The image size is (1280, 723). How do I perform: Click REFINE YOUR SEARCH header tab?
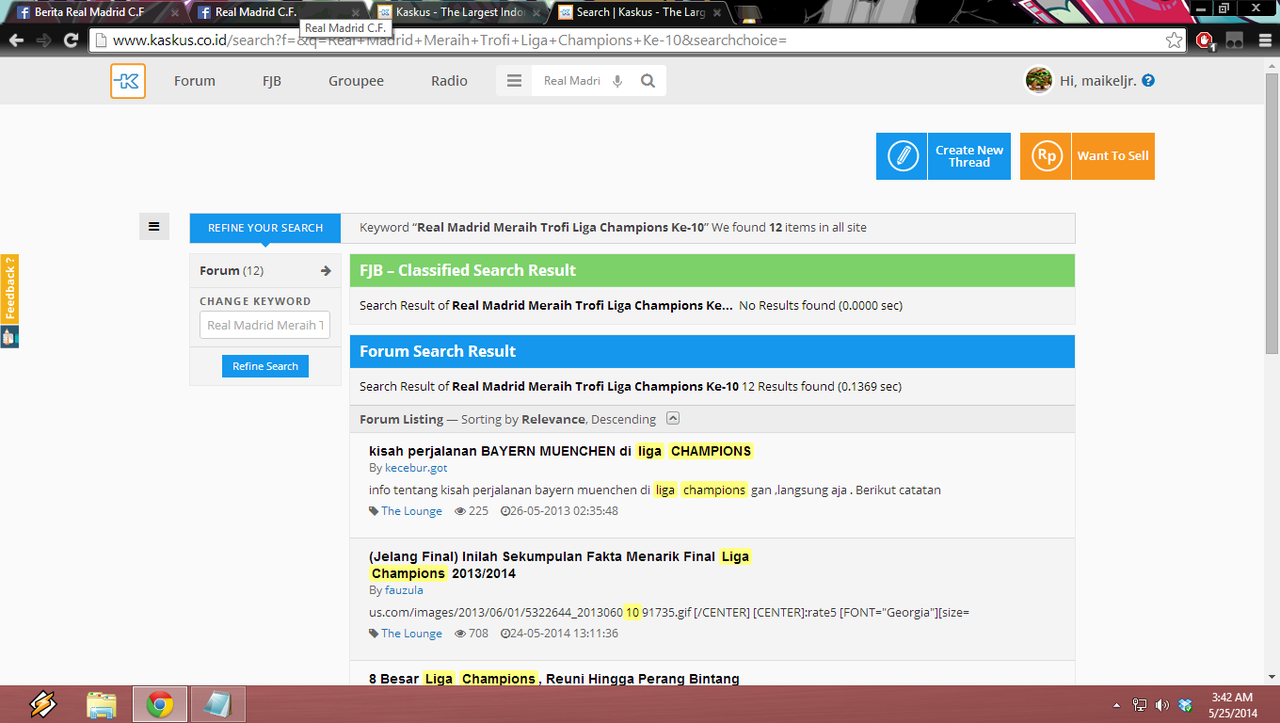point(265,228)
